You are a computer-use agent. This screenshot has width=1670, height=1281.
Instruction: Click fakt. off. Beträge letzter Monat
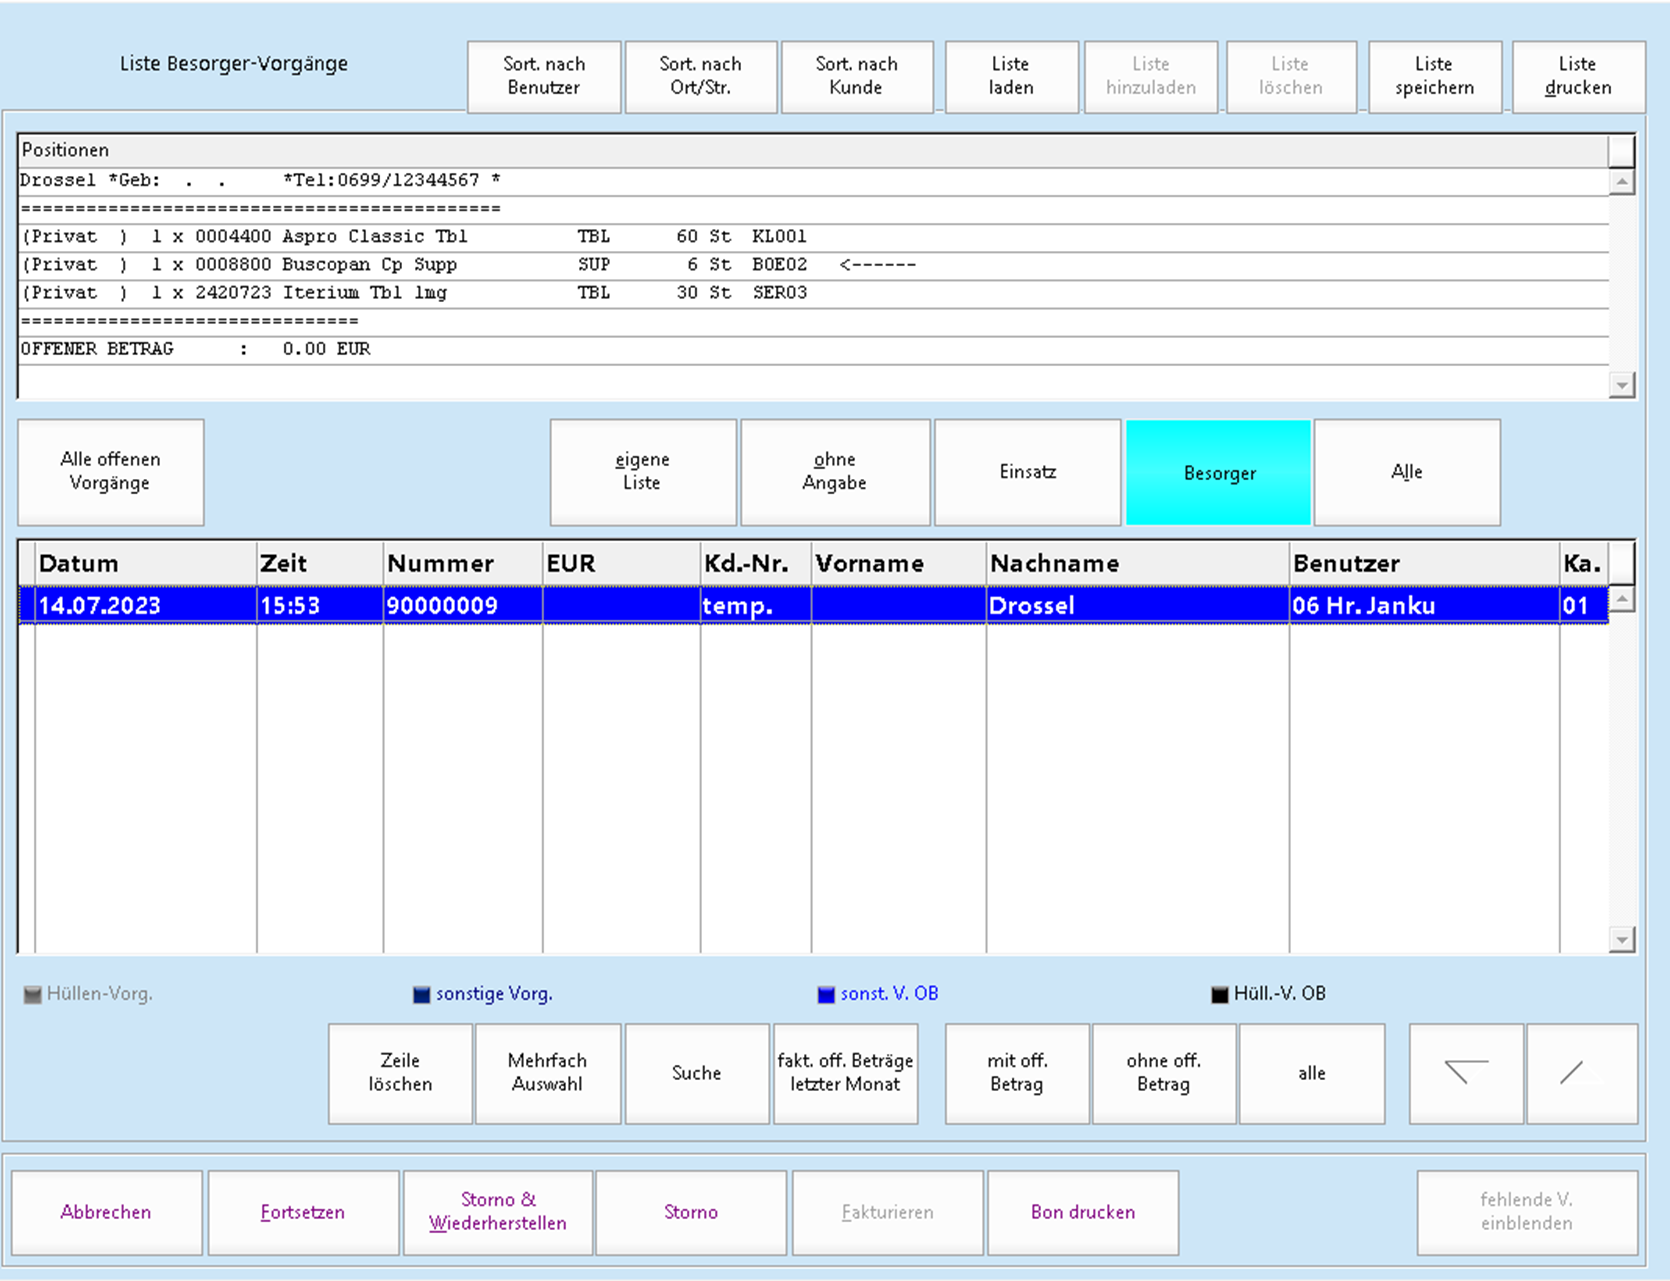pos(845,1073)
